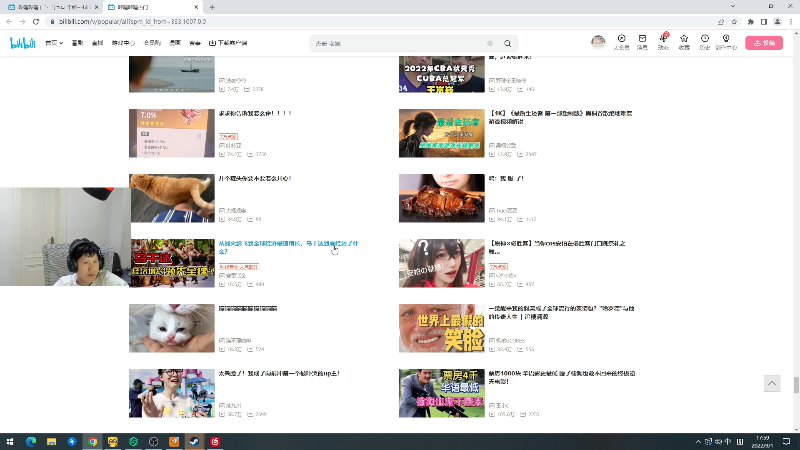Viewport: 800px width, 450px height.
Task: Open Steam from the taskbar
Action: point(194,441)
